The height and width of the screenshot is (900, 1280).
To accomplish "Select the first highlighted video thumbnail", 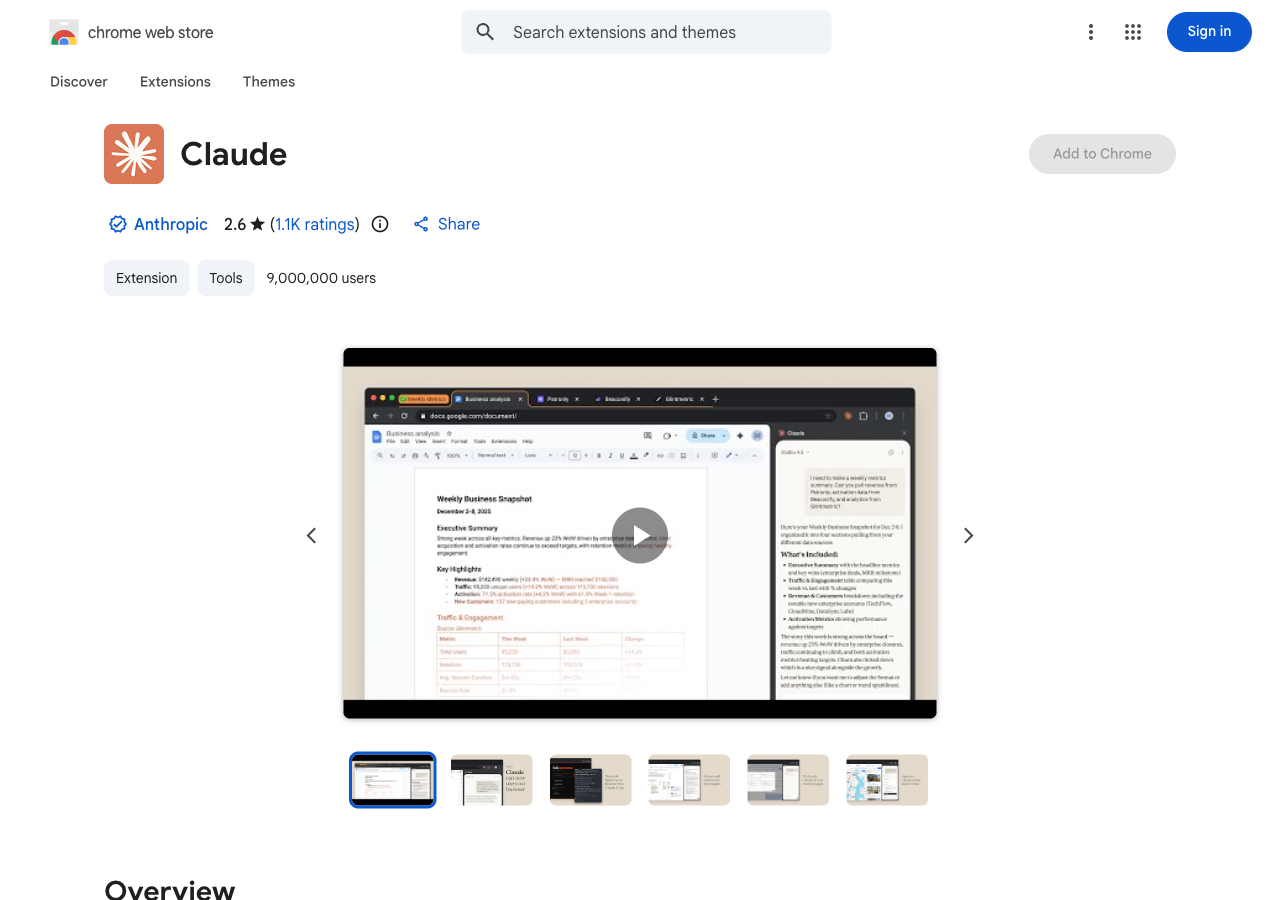I will pos(393,780).
